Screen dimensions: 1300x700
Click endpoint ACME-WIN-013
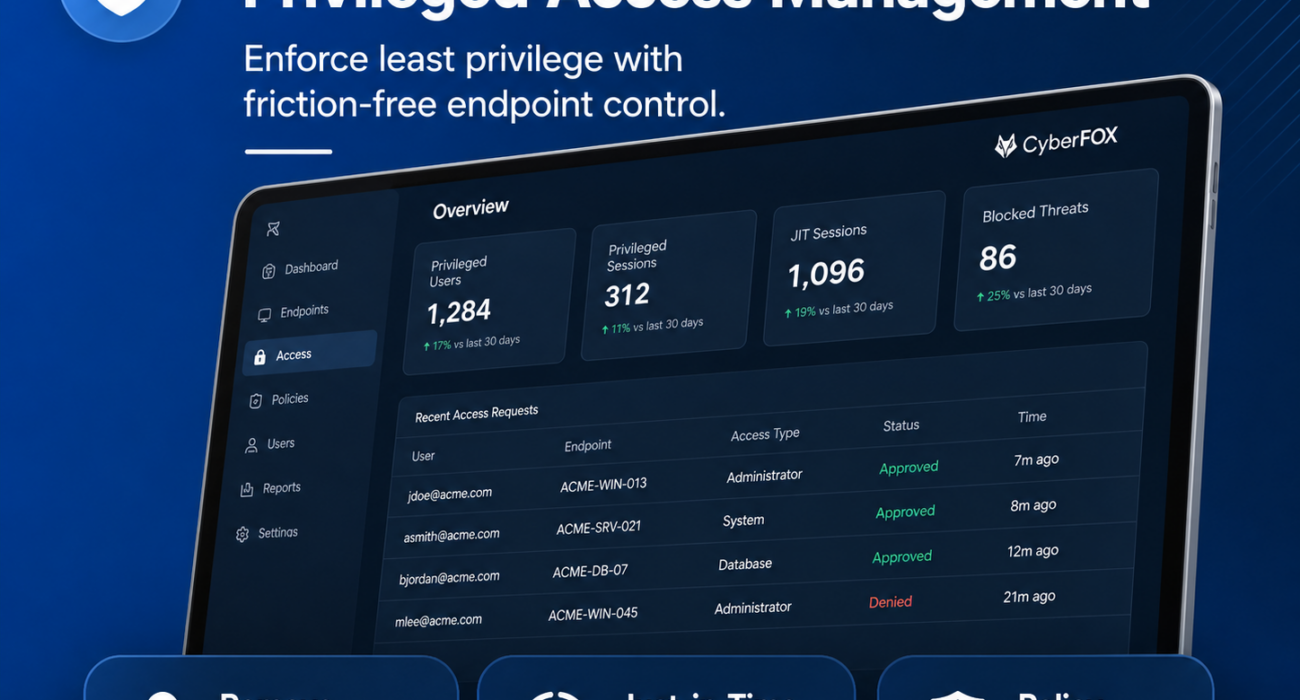click(x=604, y=485)
